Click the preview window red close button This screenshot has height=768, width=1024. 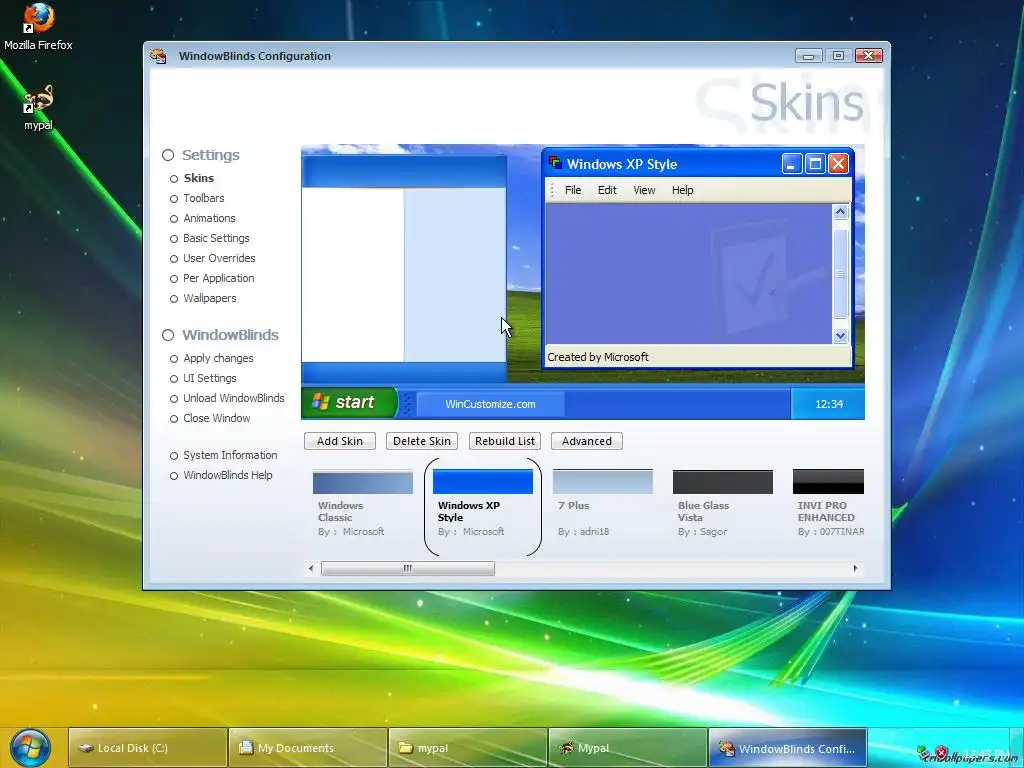(x=839, y=163)
